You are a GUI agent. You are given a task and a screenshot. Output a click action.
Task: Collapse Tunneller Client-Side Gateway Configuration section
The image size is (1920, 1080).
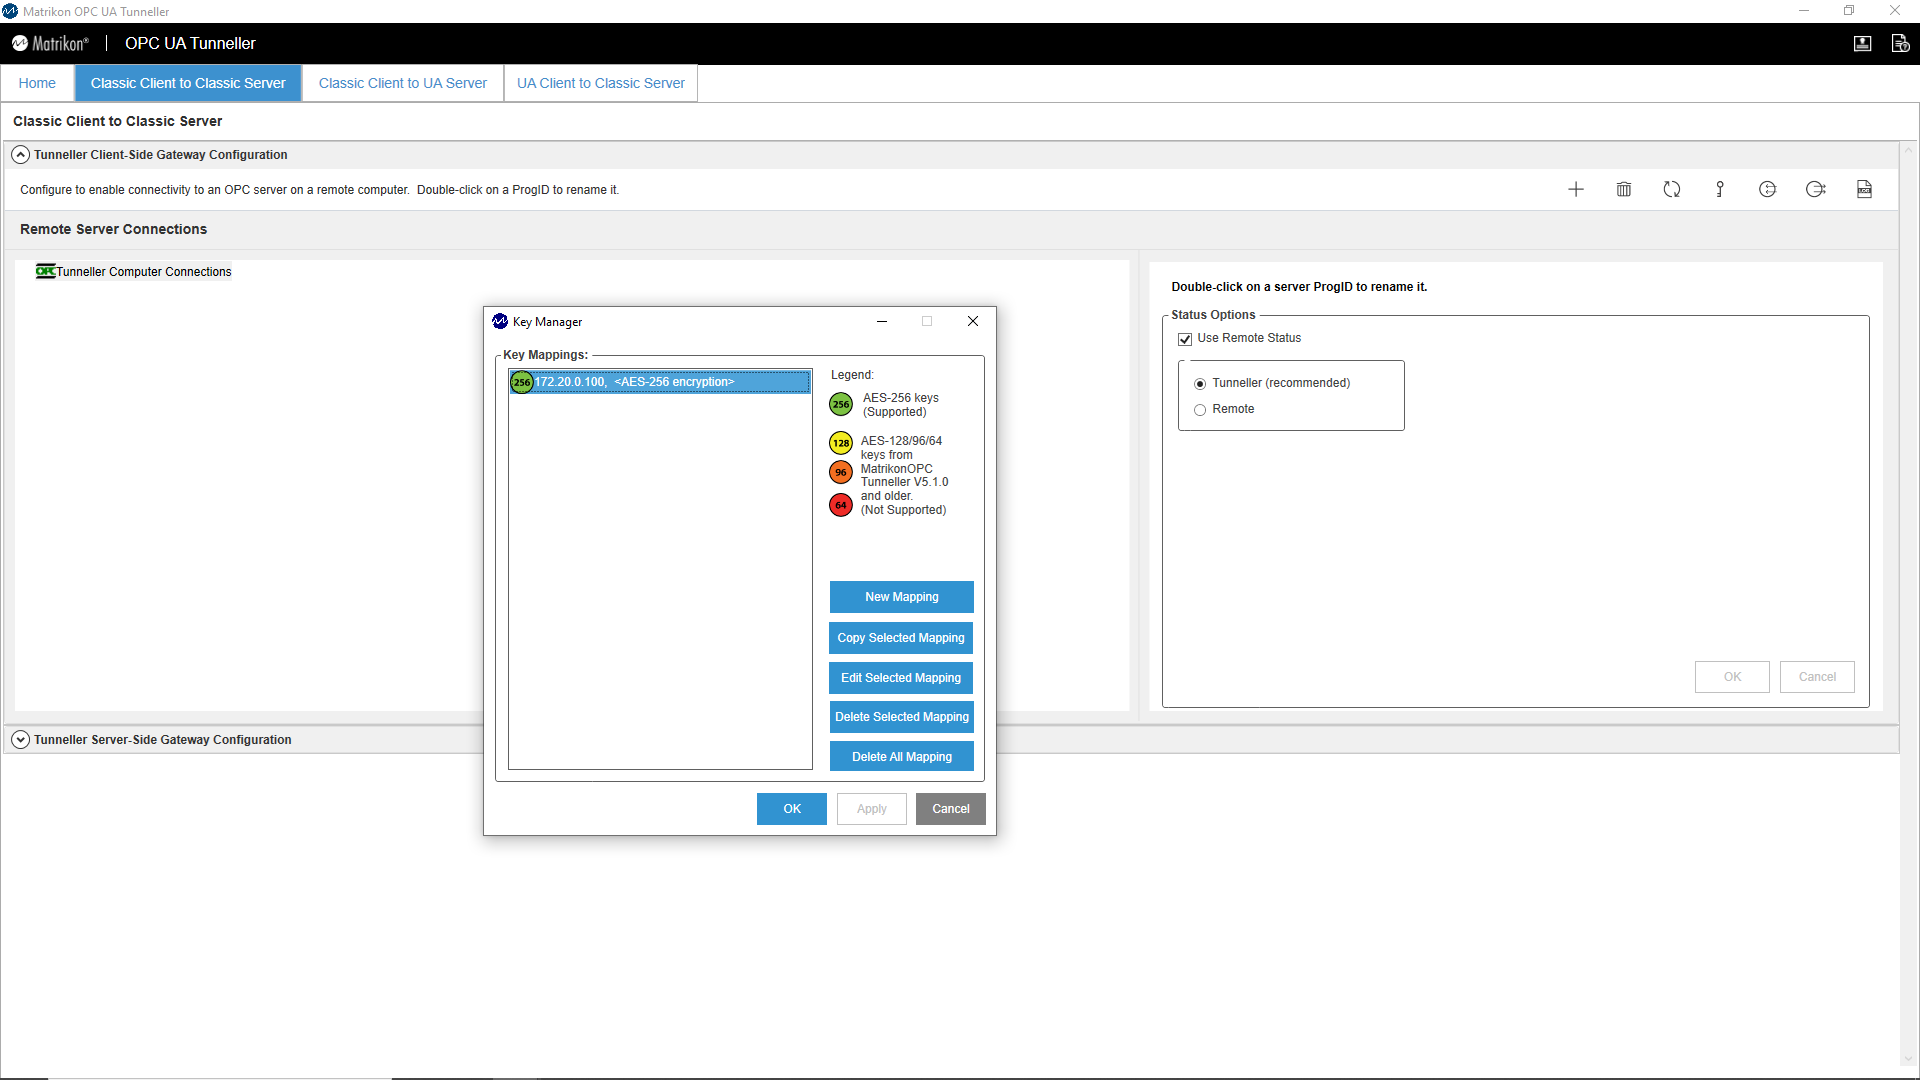20,155
